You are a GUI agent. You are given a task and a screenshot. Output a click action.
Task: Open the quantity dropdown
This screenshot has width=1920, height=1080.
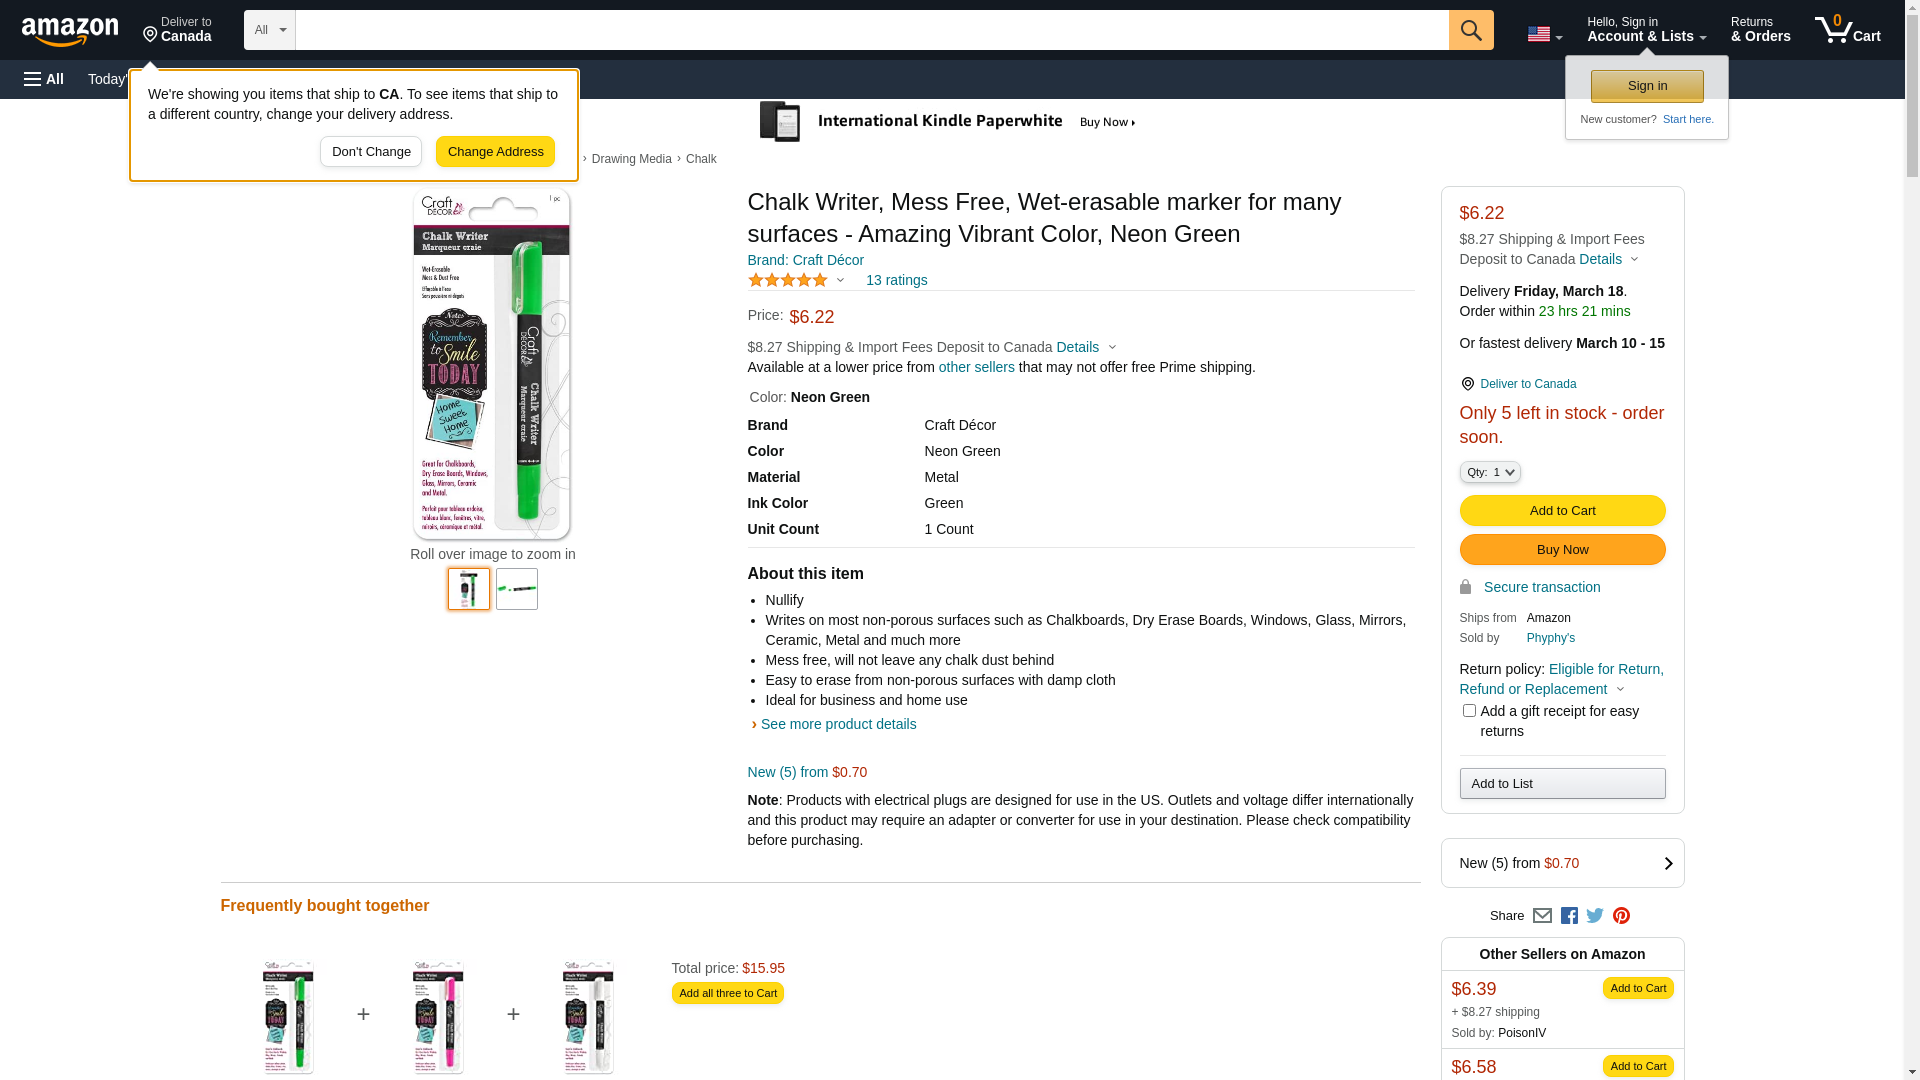[1489, 472]
